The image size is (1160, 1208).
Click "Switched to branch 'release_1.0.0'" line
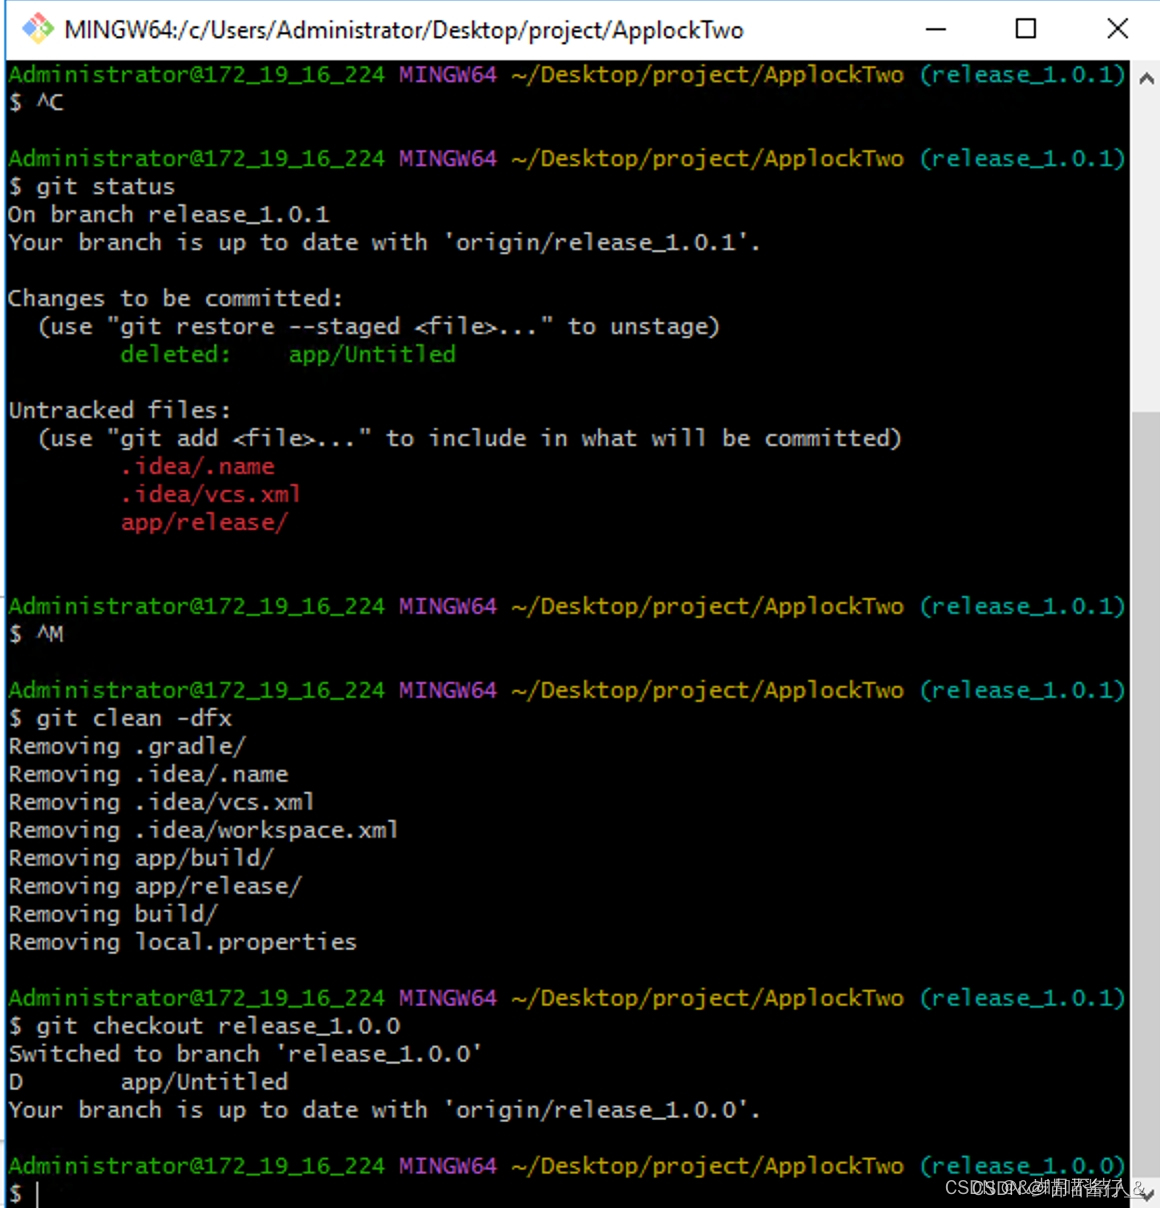pyautogui.click(x=246, y=1055)
